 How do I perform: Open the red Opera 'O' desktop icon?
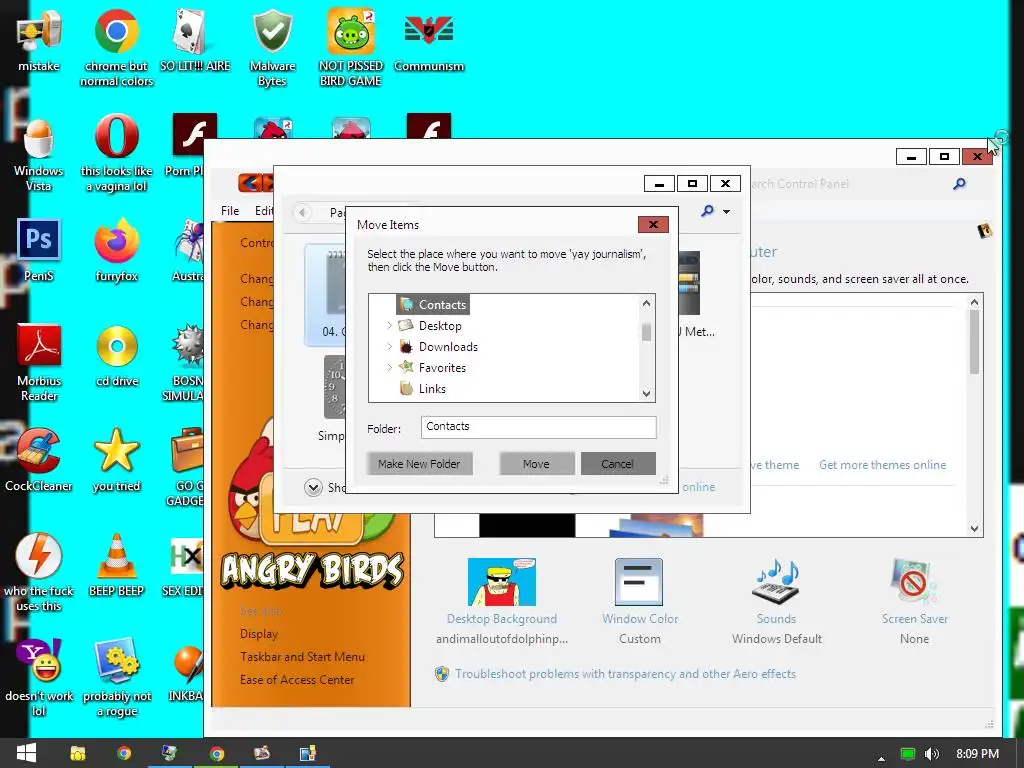[116, 154]
